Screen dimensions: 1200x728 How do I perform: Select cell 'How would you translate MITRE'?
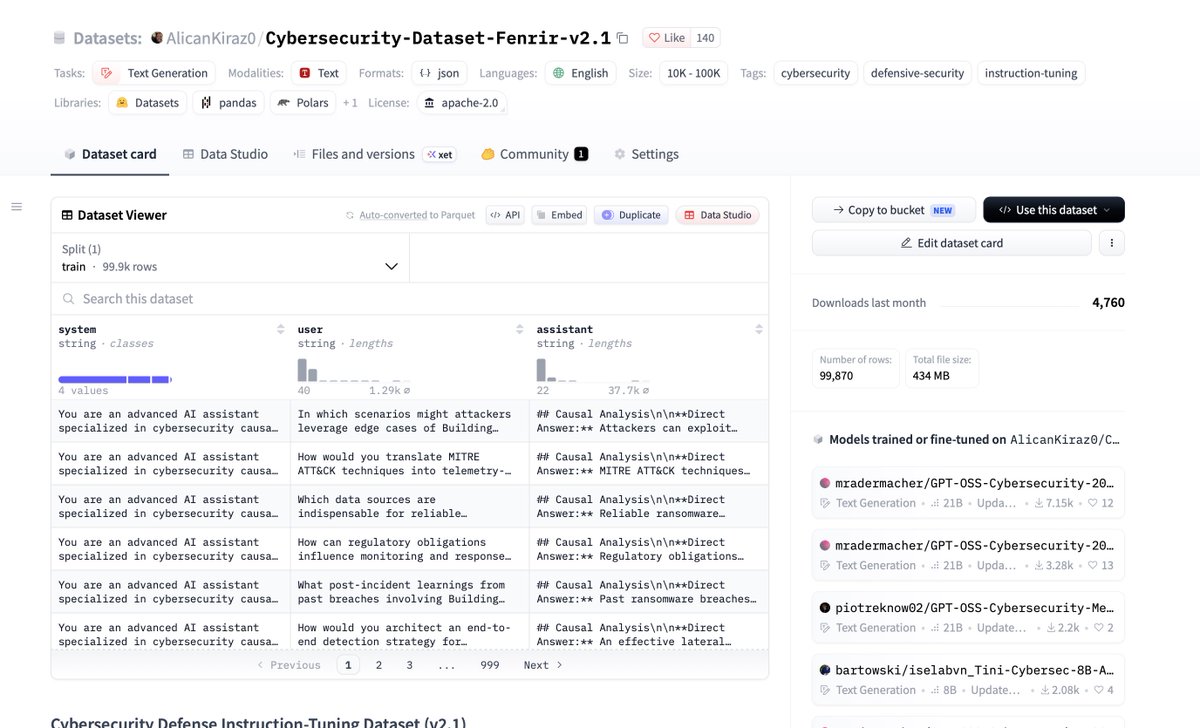coord(410,464)
